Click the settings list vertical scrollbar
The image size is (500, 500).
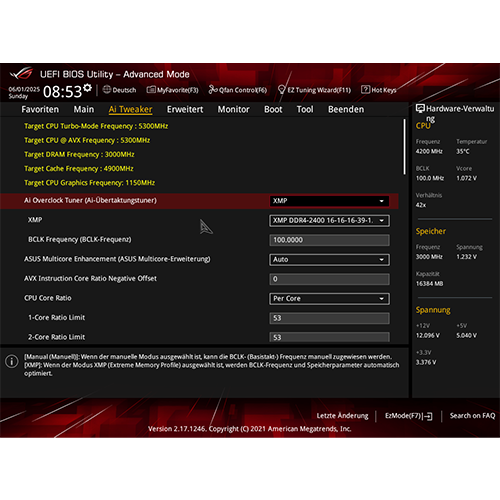404,147
